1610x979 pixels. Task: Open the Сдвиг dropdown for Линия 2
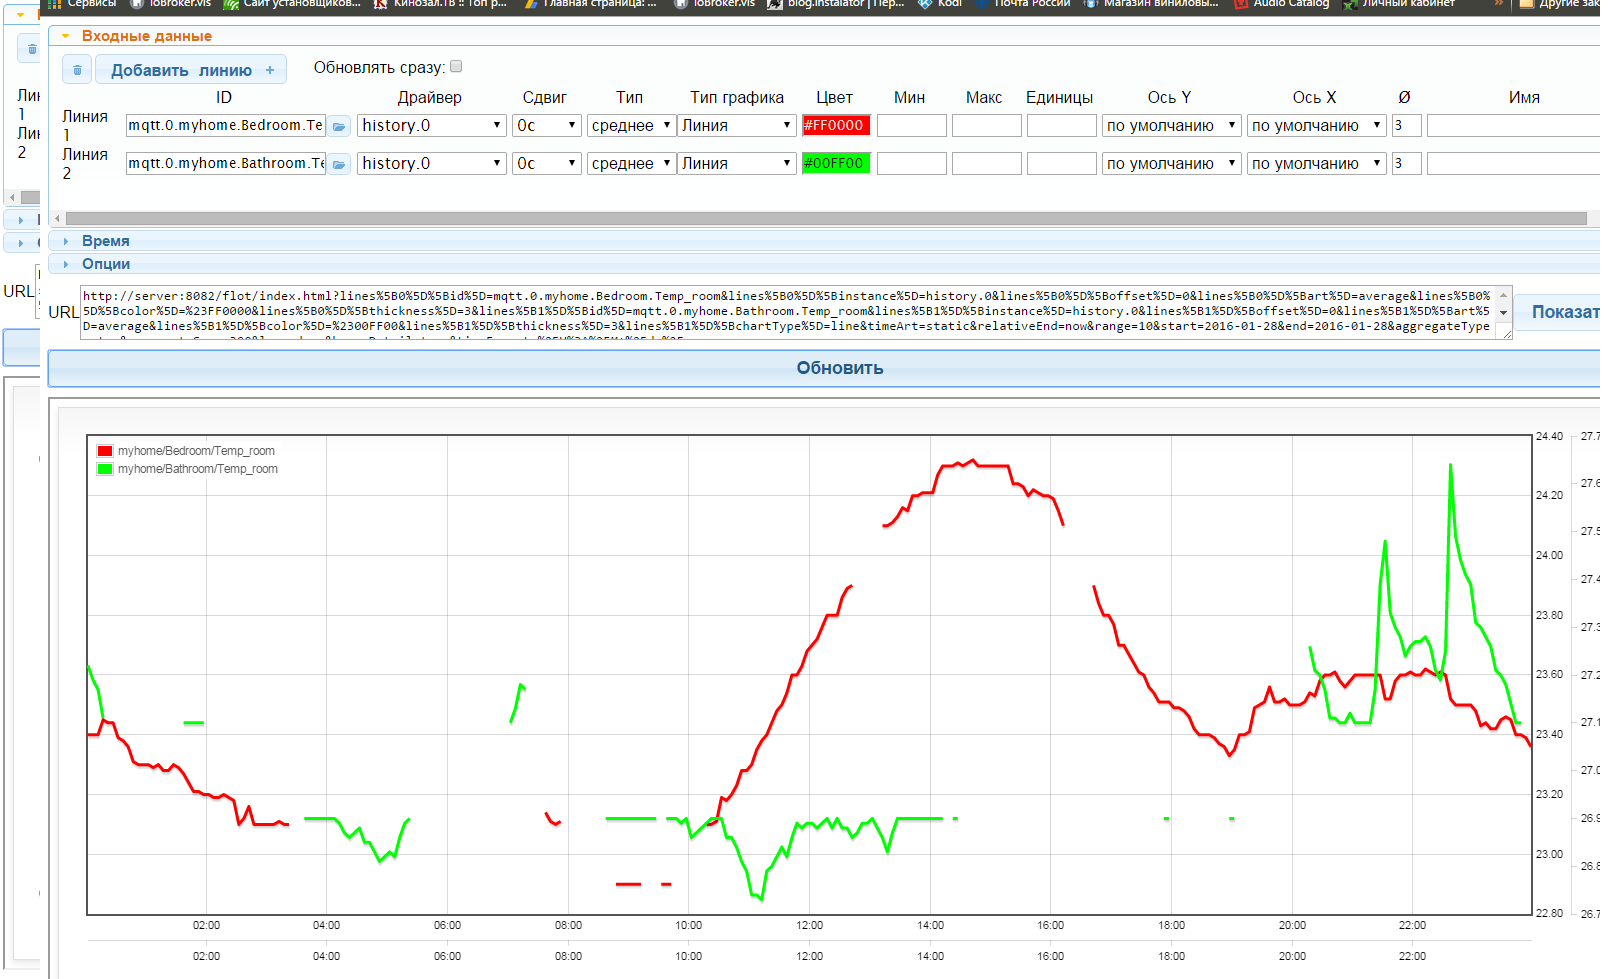(547, 164)
